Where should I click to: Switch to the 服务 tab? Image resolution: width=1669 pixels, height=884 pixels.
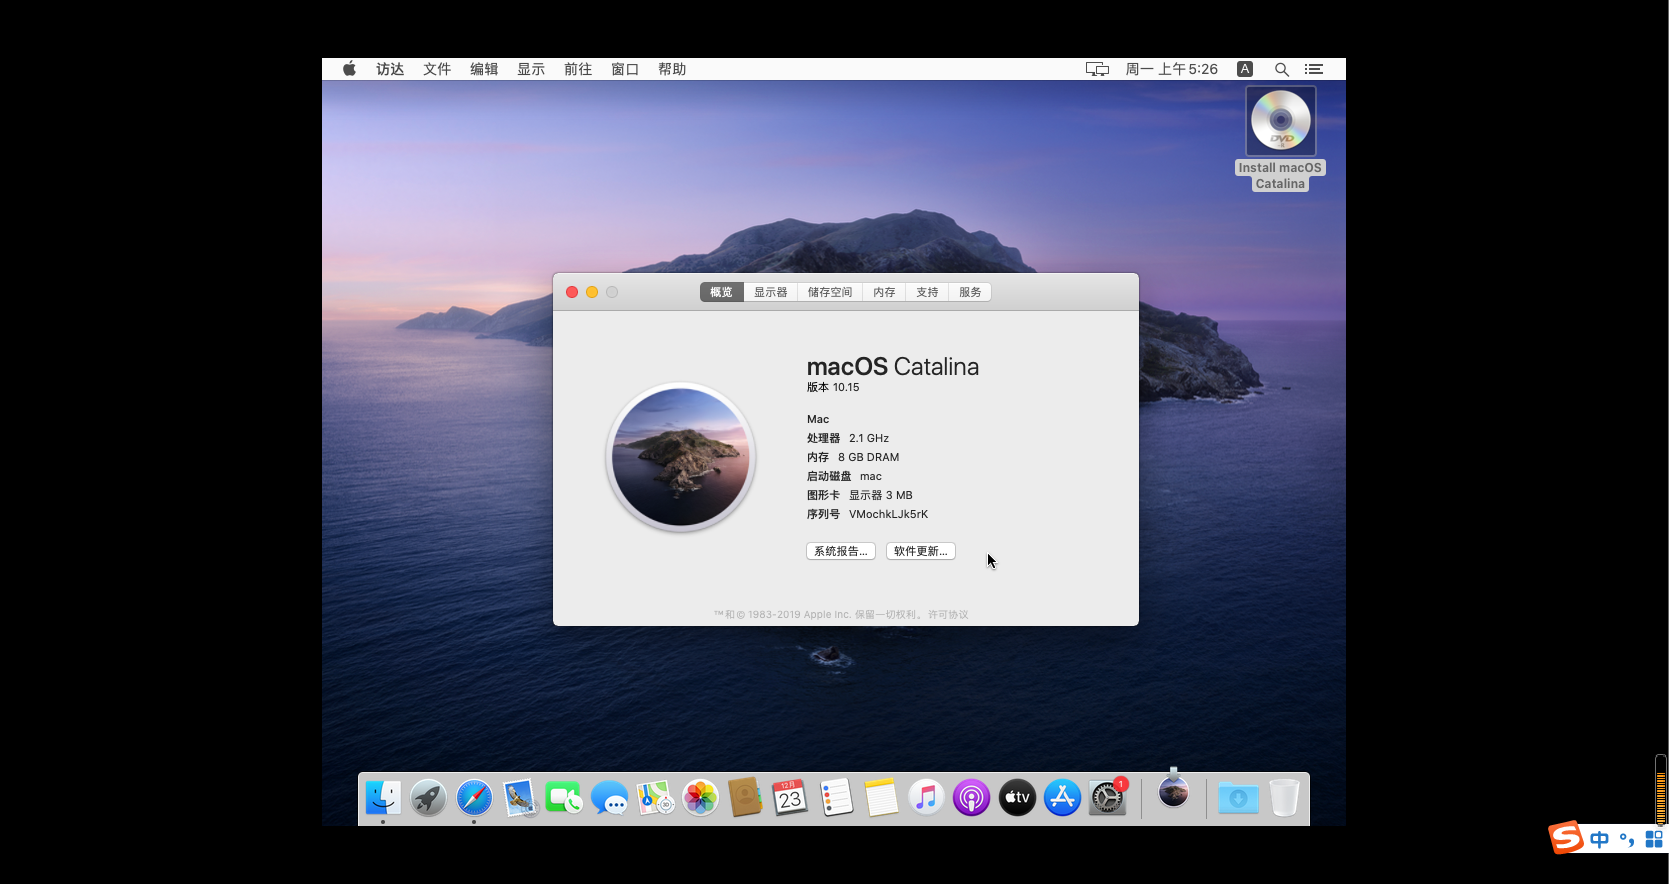coord(970,292)
